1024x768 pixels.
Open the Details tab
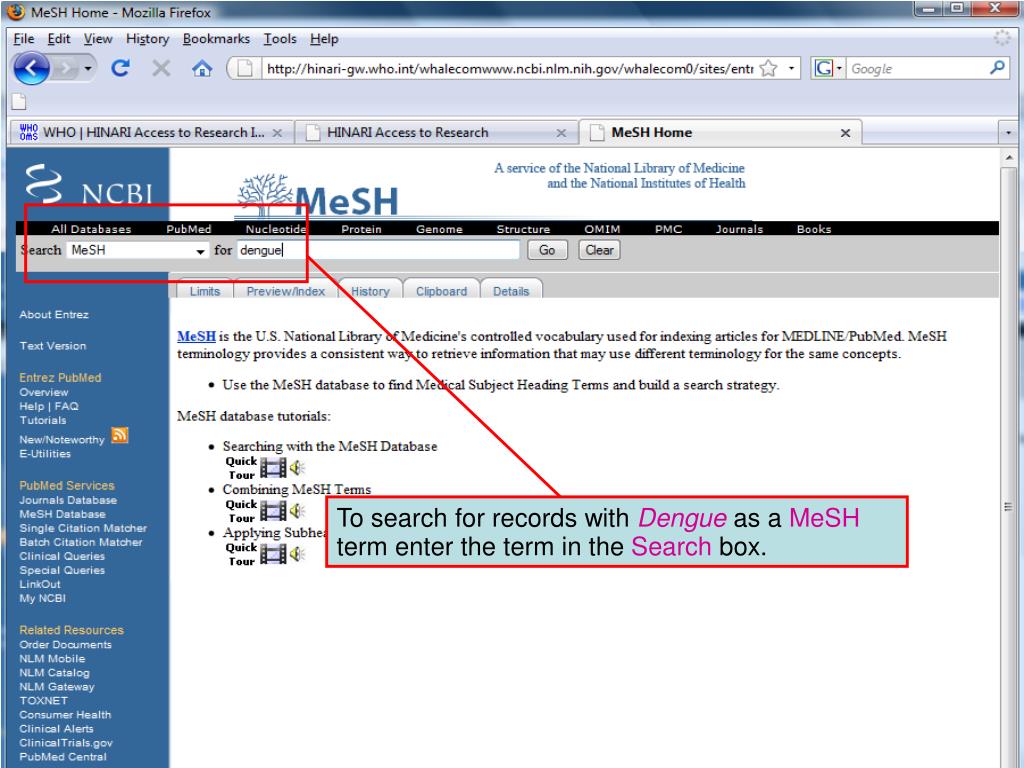click(511, 291)
